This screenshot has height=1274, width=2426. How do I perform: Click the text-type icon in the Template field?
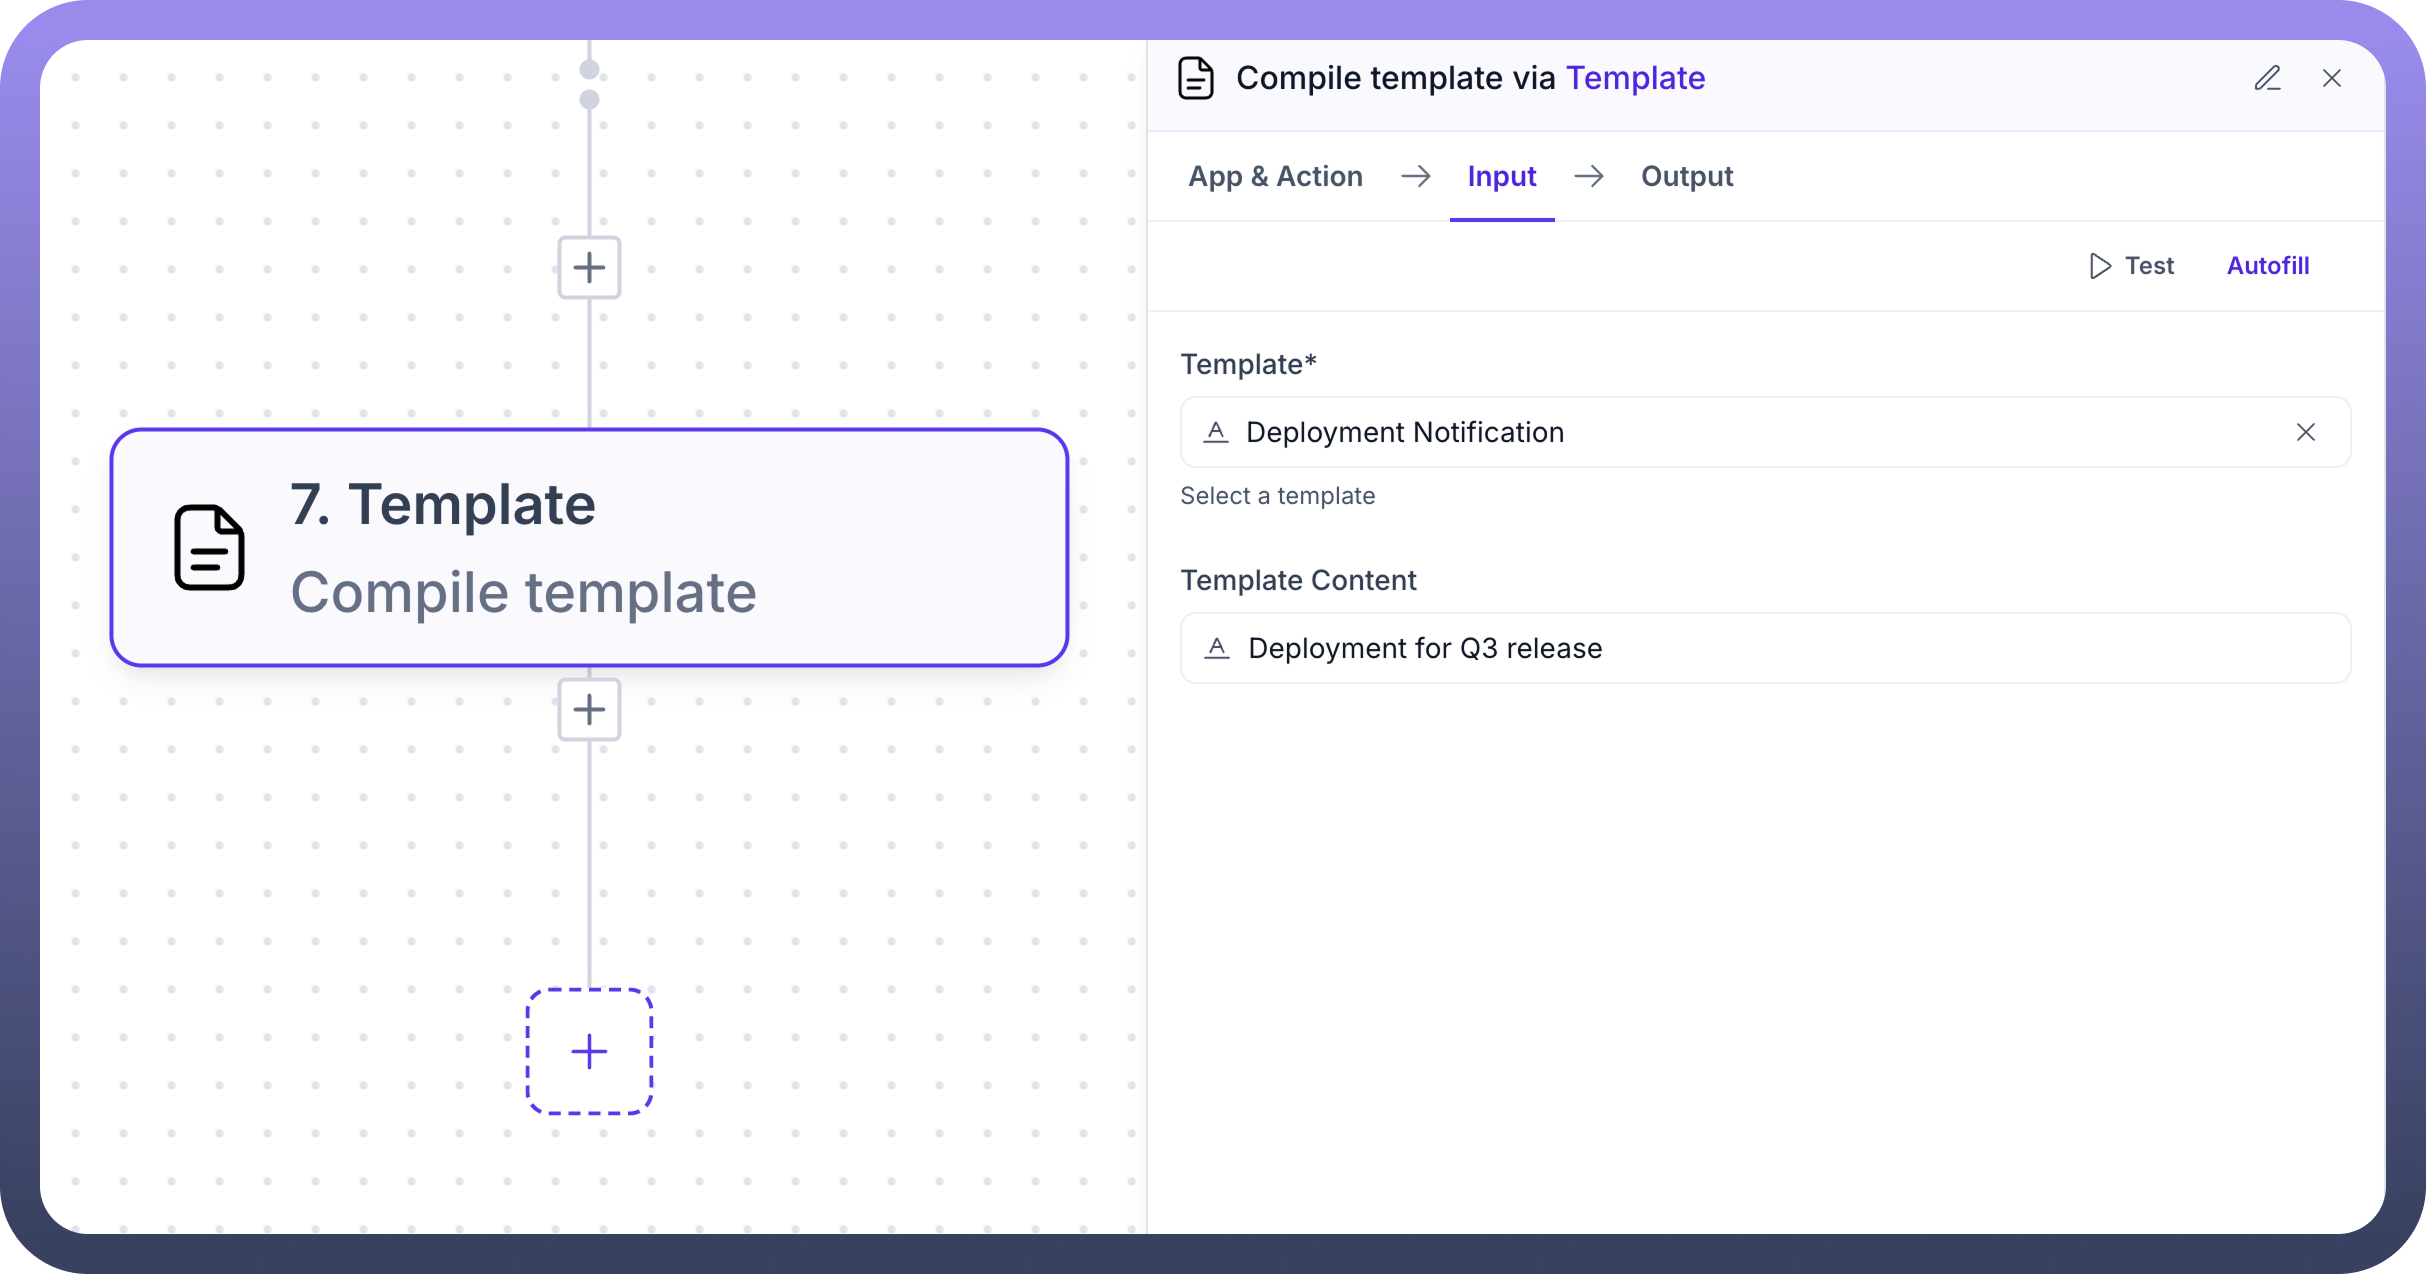1215,432
